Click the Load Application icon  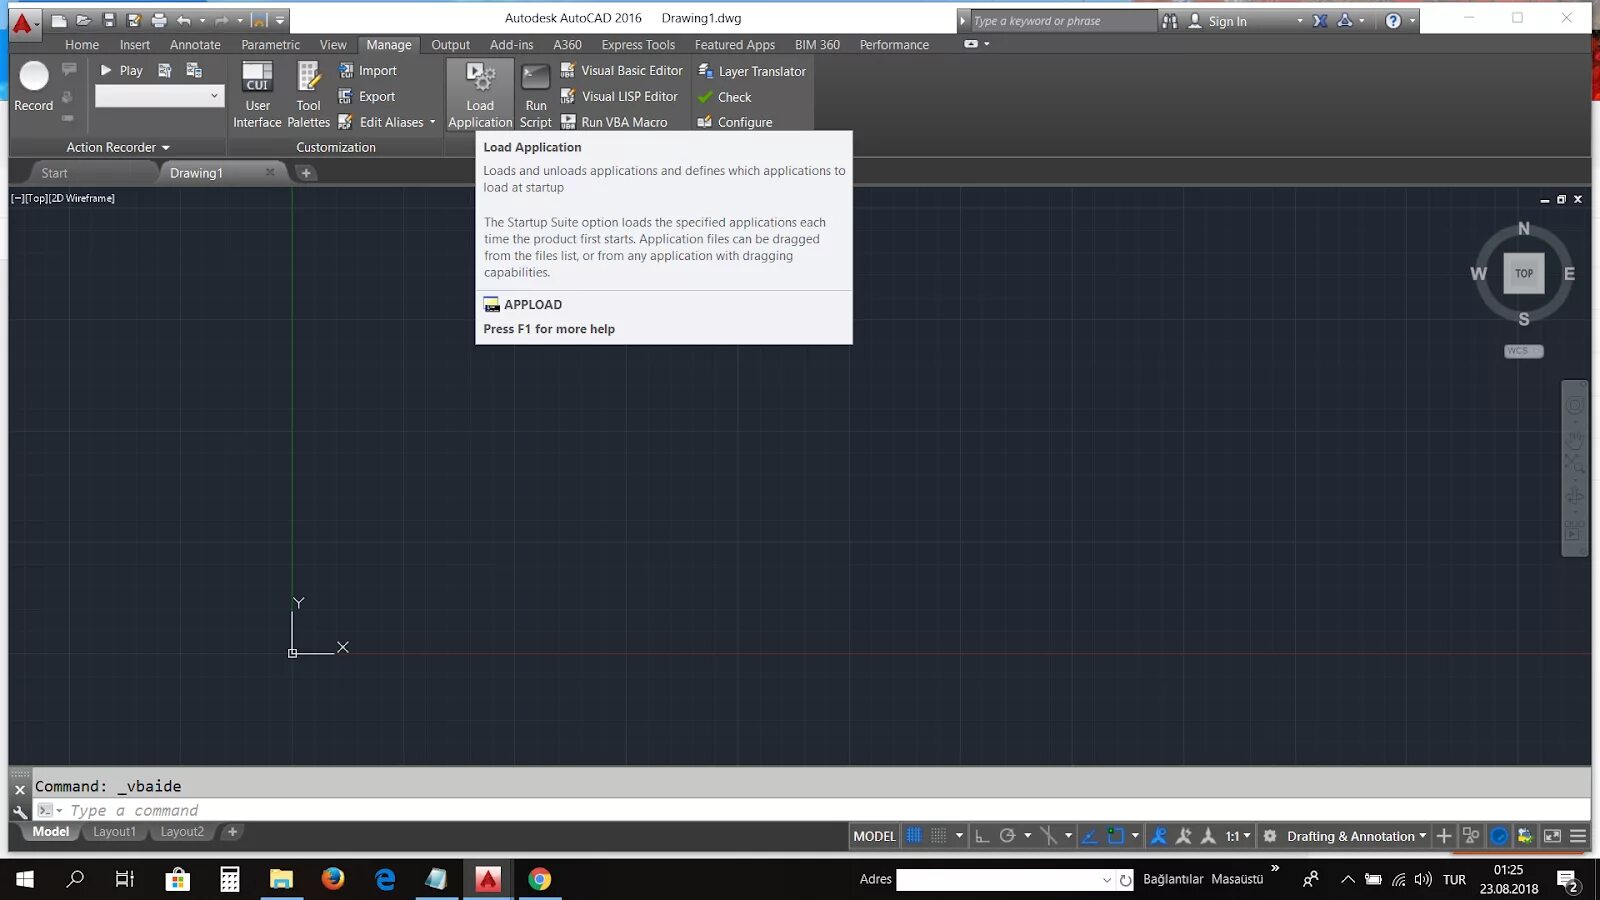(480, 77)
